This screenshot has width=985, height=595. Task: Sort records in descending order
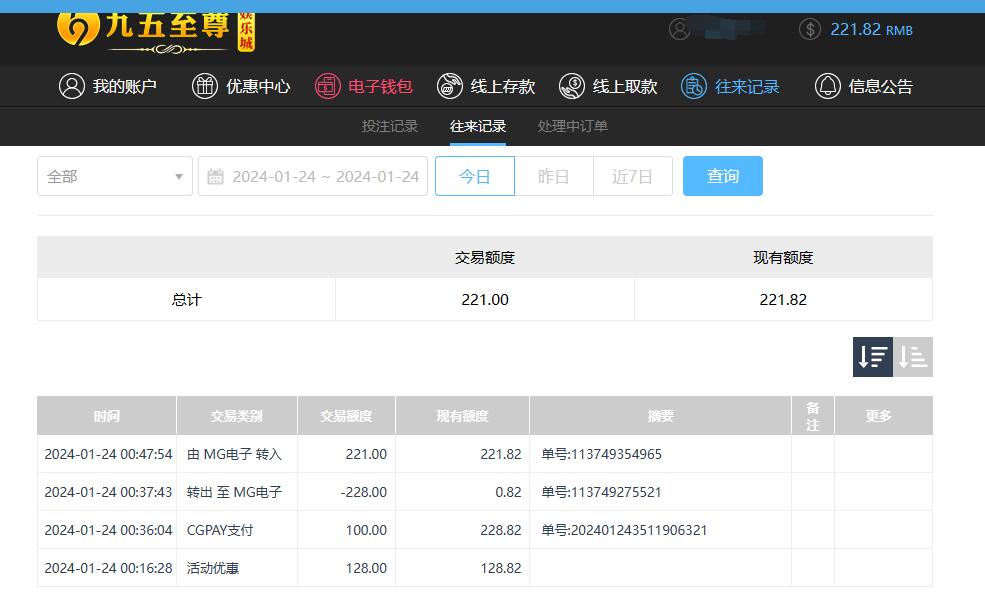872,357
